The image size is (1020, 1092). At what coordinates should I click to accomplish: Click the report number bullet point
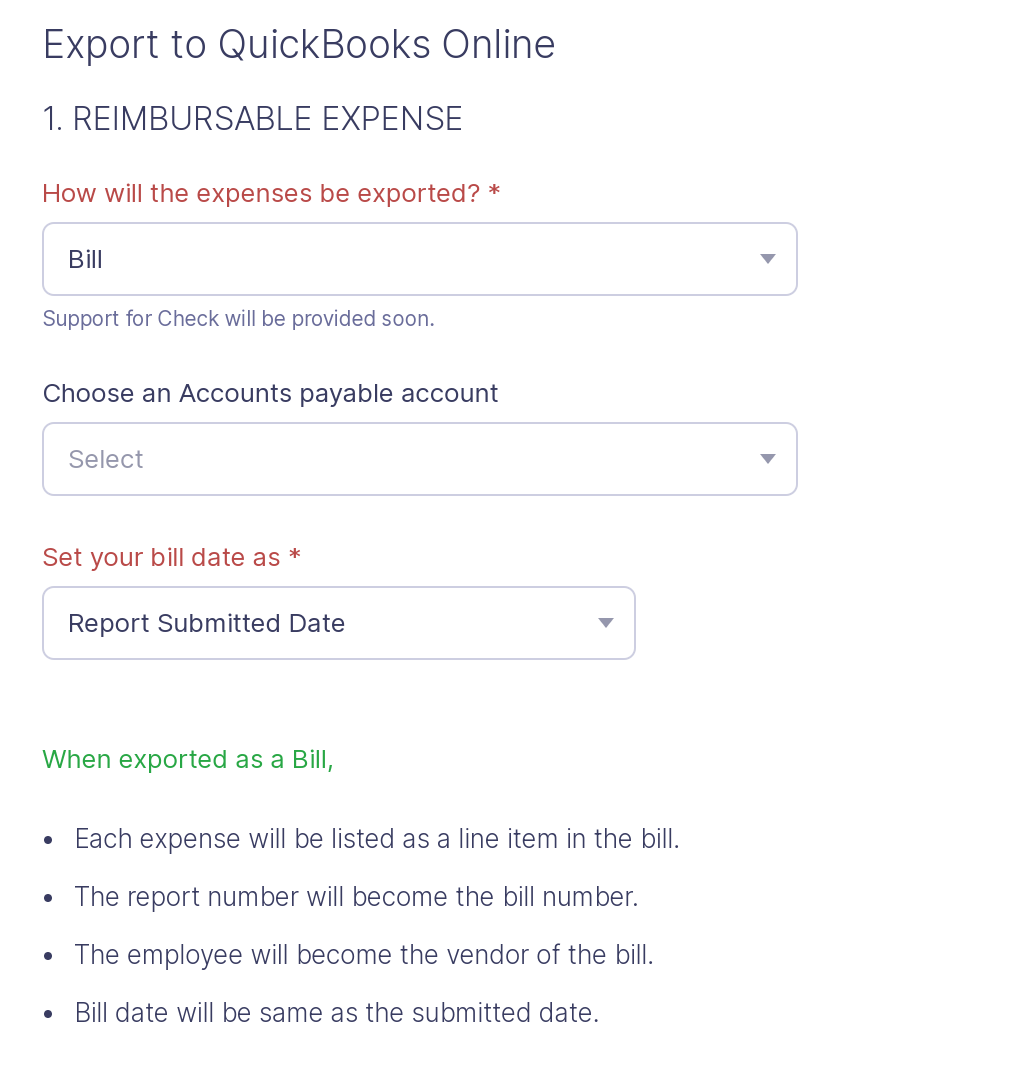click(356, 896)
